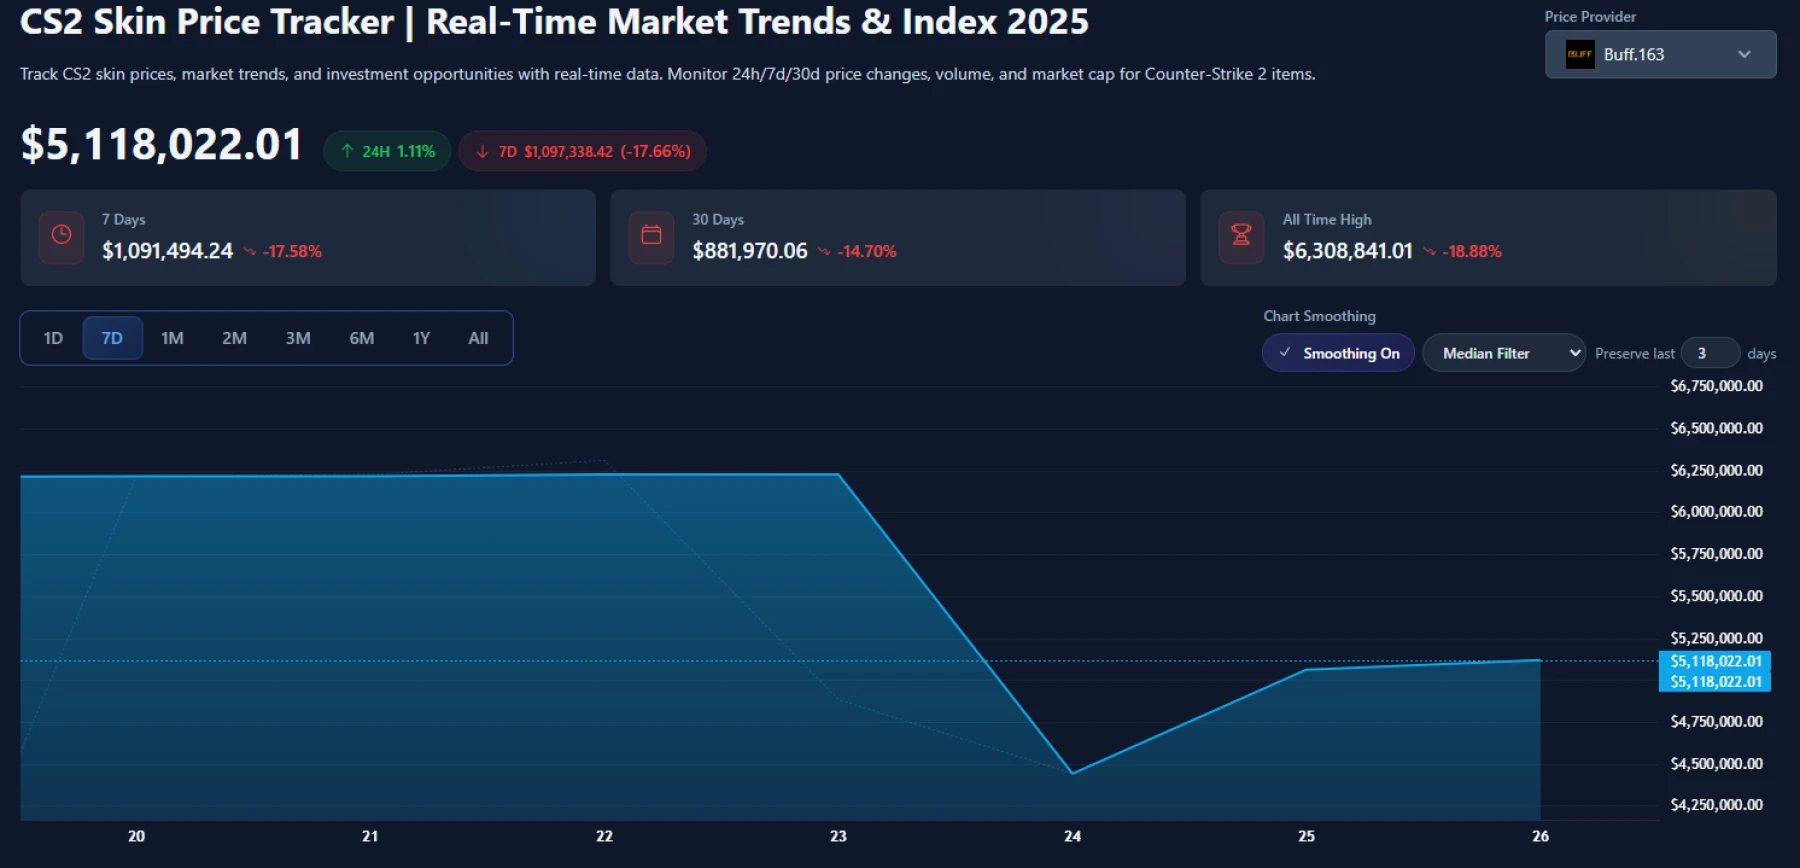Click the green up arrow in 24H badge
1800x868 pixels.
(x=347, y=151)
